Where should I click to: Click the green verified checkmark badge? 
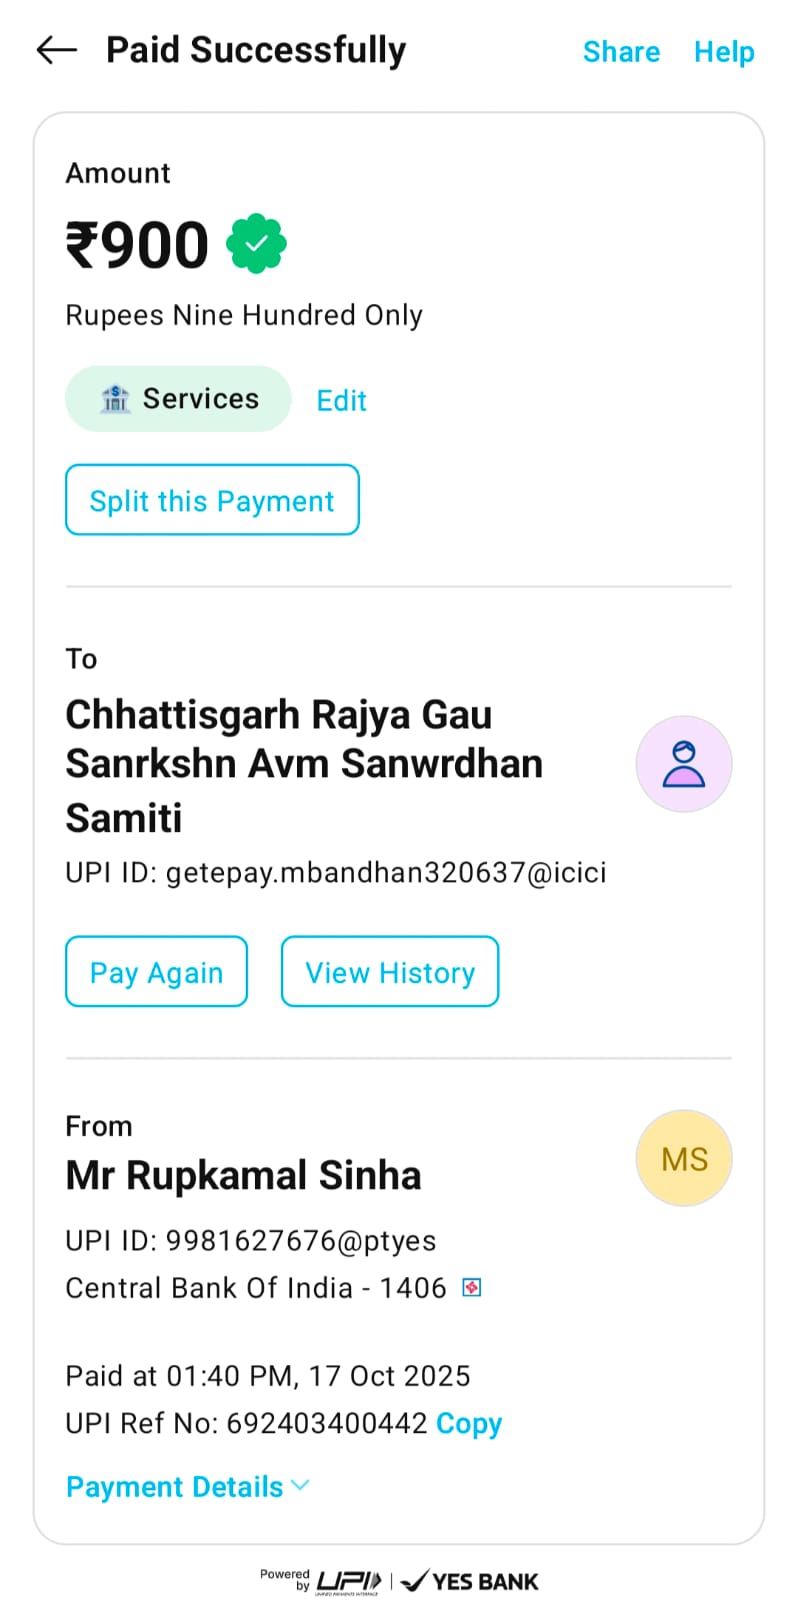(257, 243)
